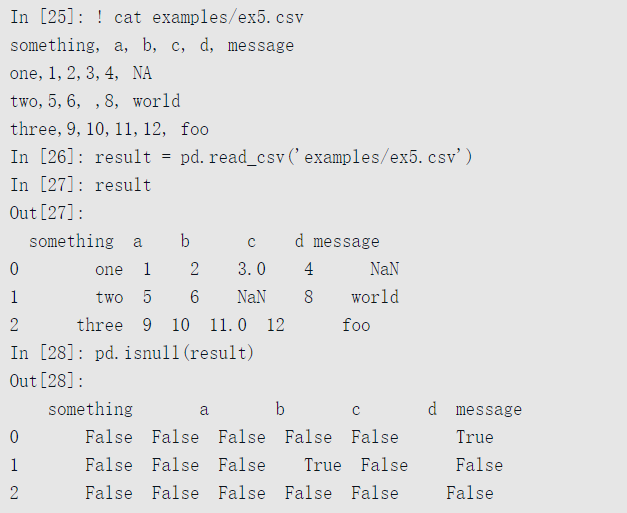Screen dimensions: 627x513
Task: Click the foo value in result table
Action: pos(356,325)
